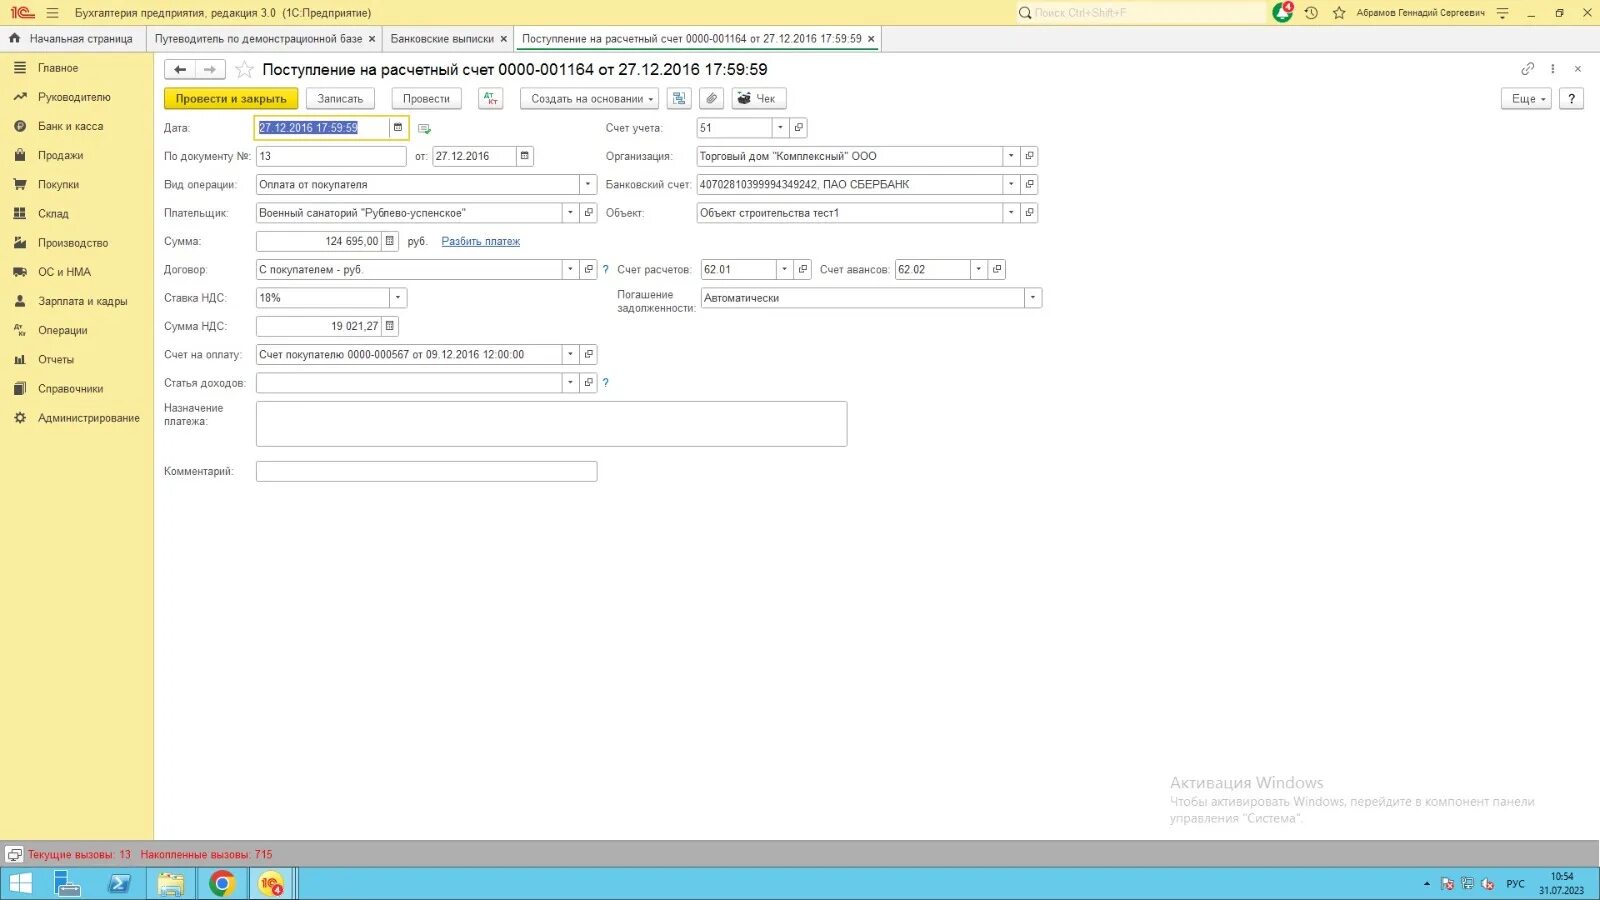Switch to the Начальная страница tab
The height and width of the screenshot is (900, 1600).
72,39
